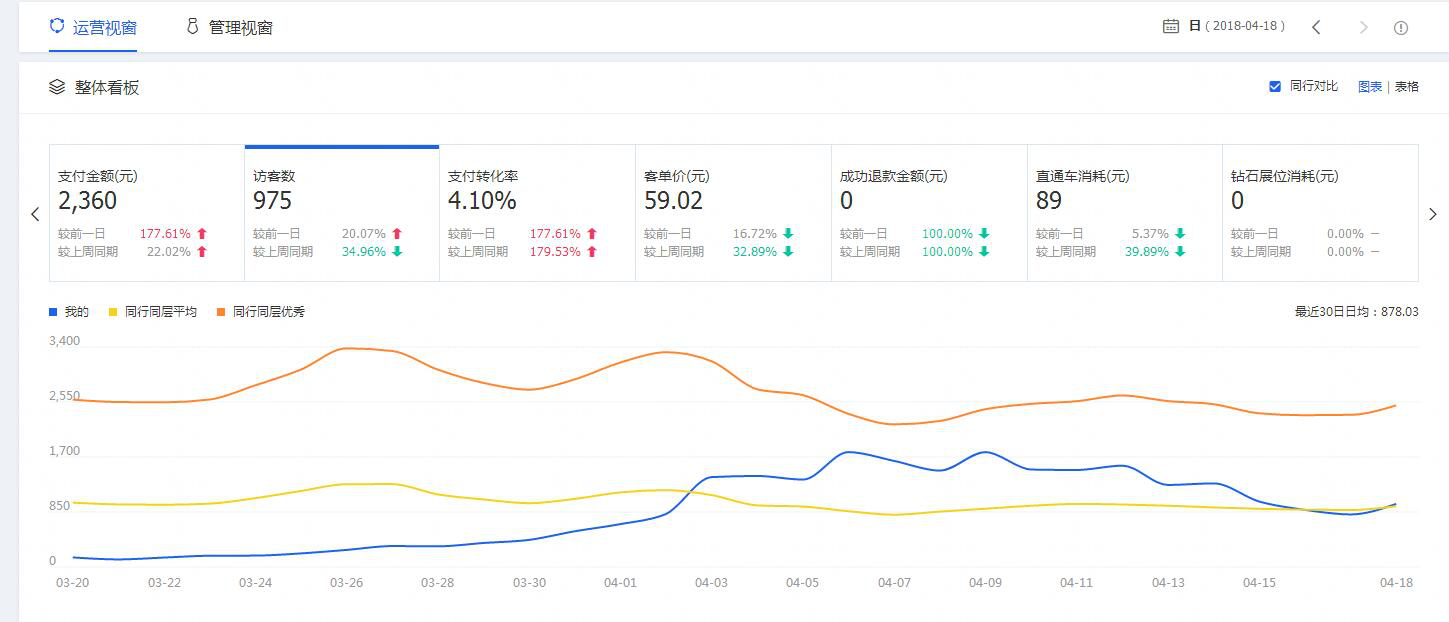Click red up arrow in 支付金额 card
The height and width of the screenshot is (622, 1449).
click(202, 234)
